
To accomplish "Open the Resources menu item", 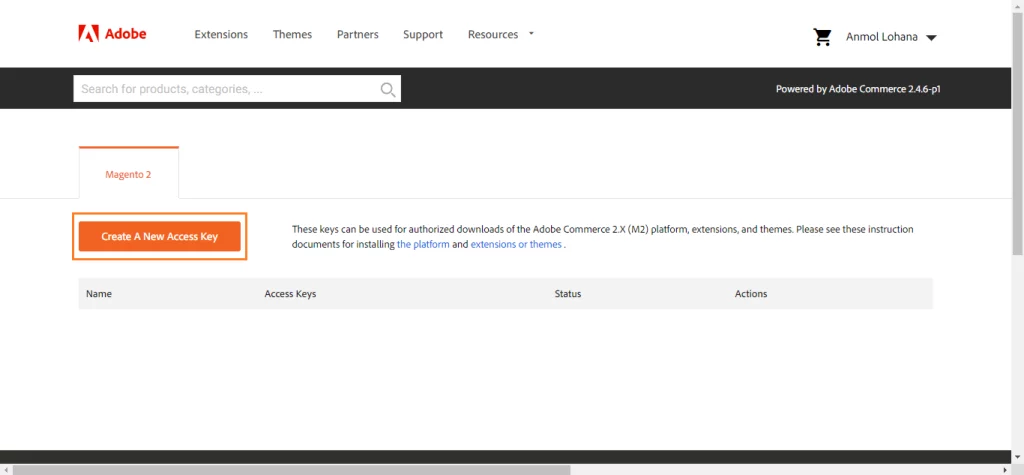I will pos(492,35).
